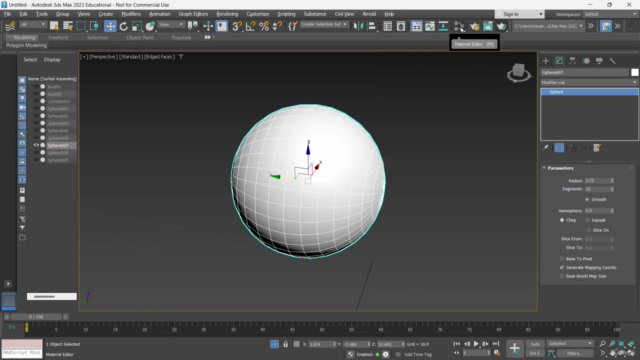The image size is (640, 360).
Task: Open Curve Editor icon
Action: [x=430, y=26]
